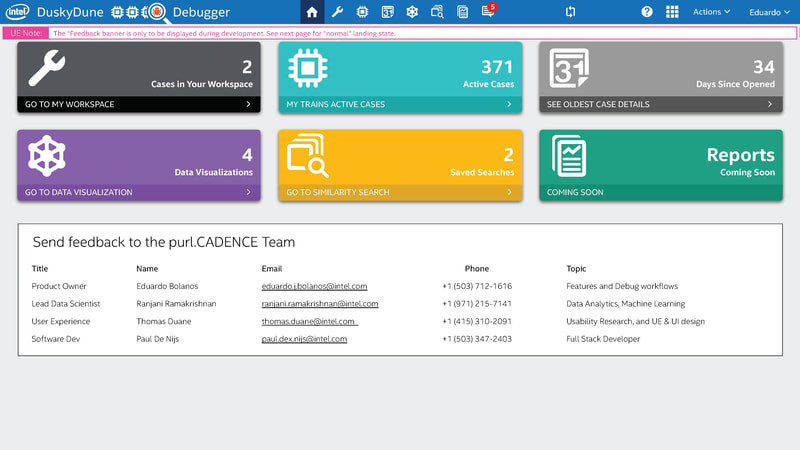Viewport: 800px width, 450px height.
Task: Click '2 Saved Searches' count
Action: [x=482, y=162]
